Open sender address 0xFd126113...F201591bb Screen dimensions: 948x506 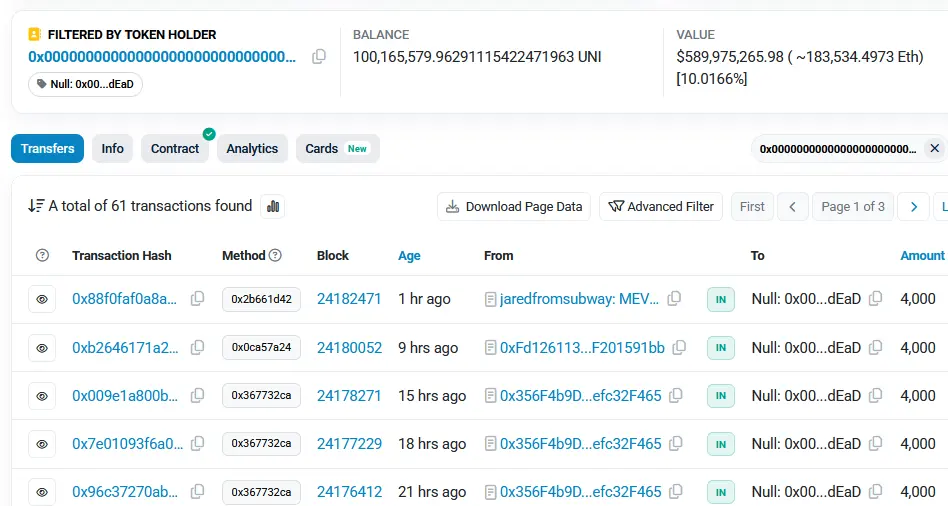pos(582,348)
